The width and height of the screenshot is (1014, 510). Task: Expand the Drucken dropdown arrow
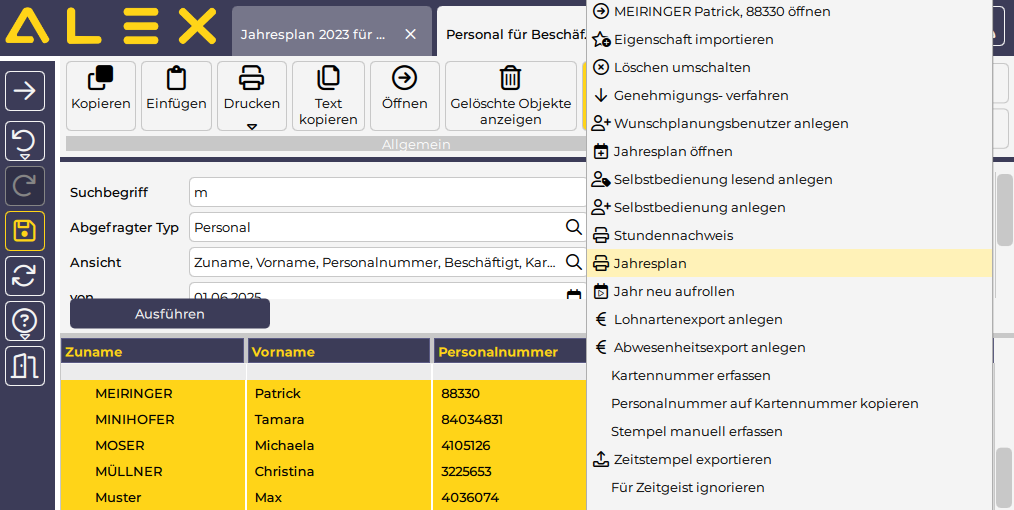[x=252, y=126]
